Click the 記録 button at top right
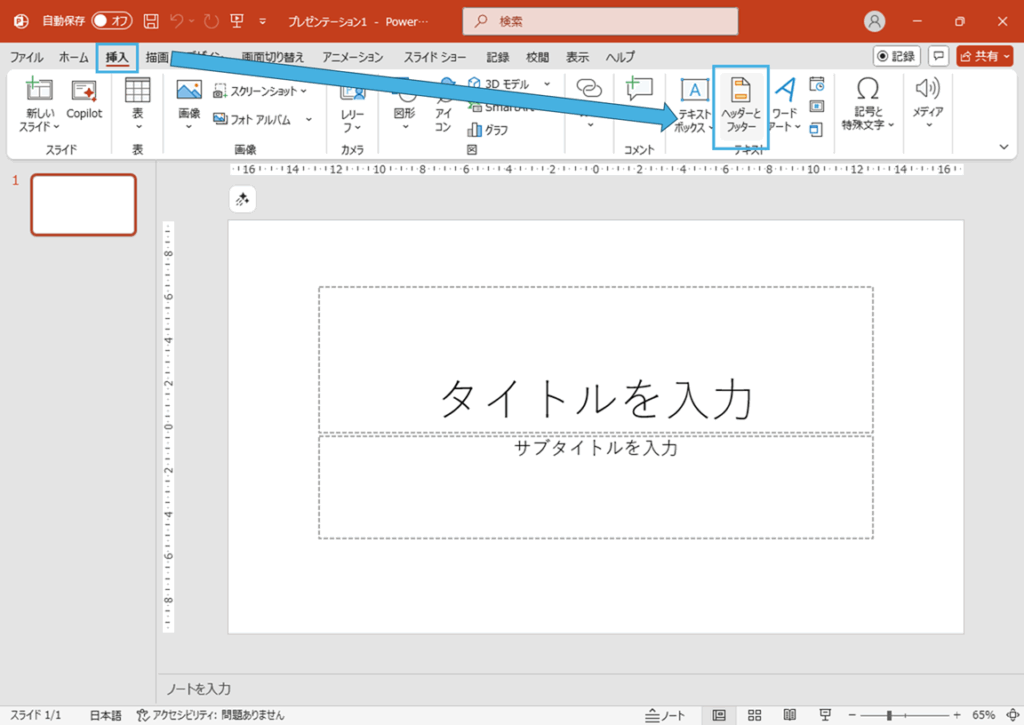 click(x=896, y=56)
